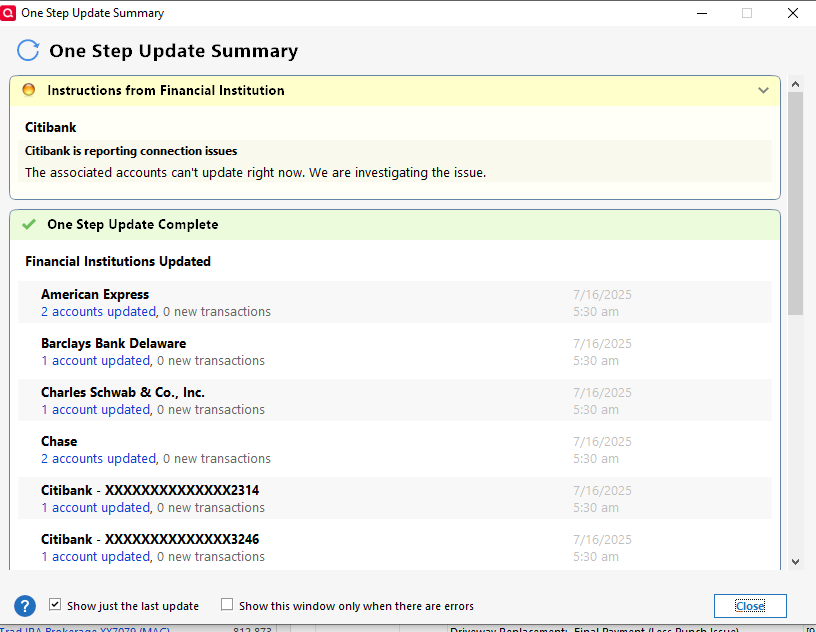
Task: Open American Express 2 accounts updated link
Action: pyautogui.click(x=99, y=311)
